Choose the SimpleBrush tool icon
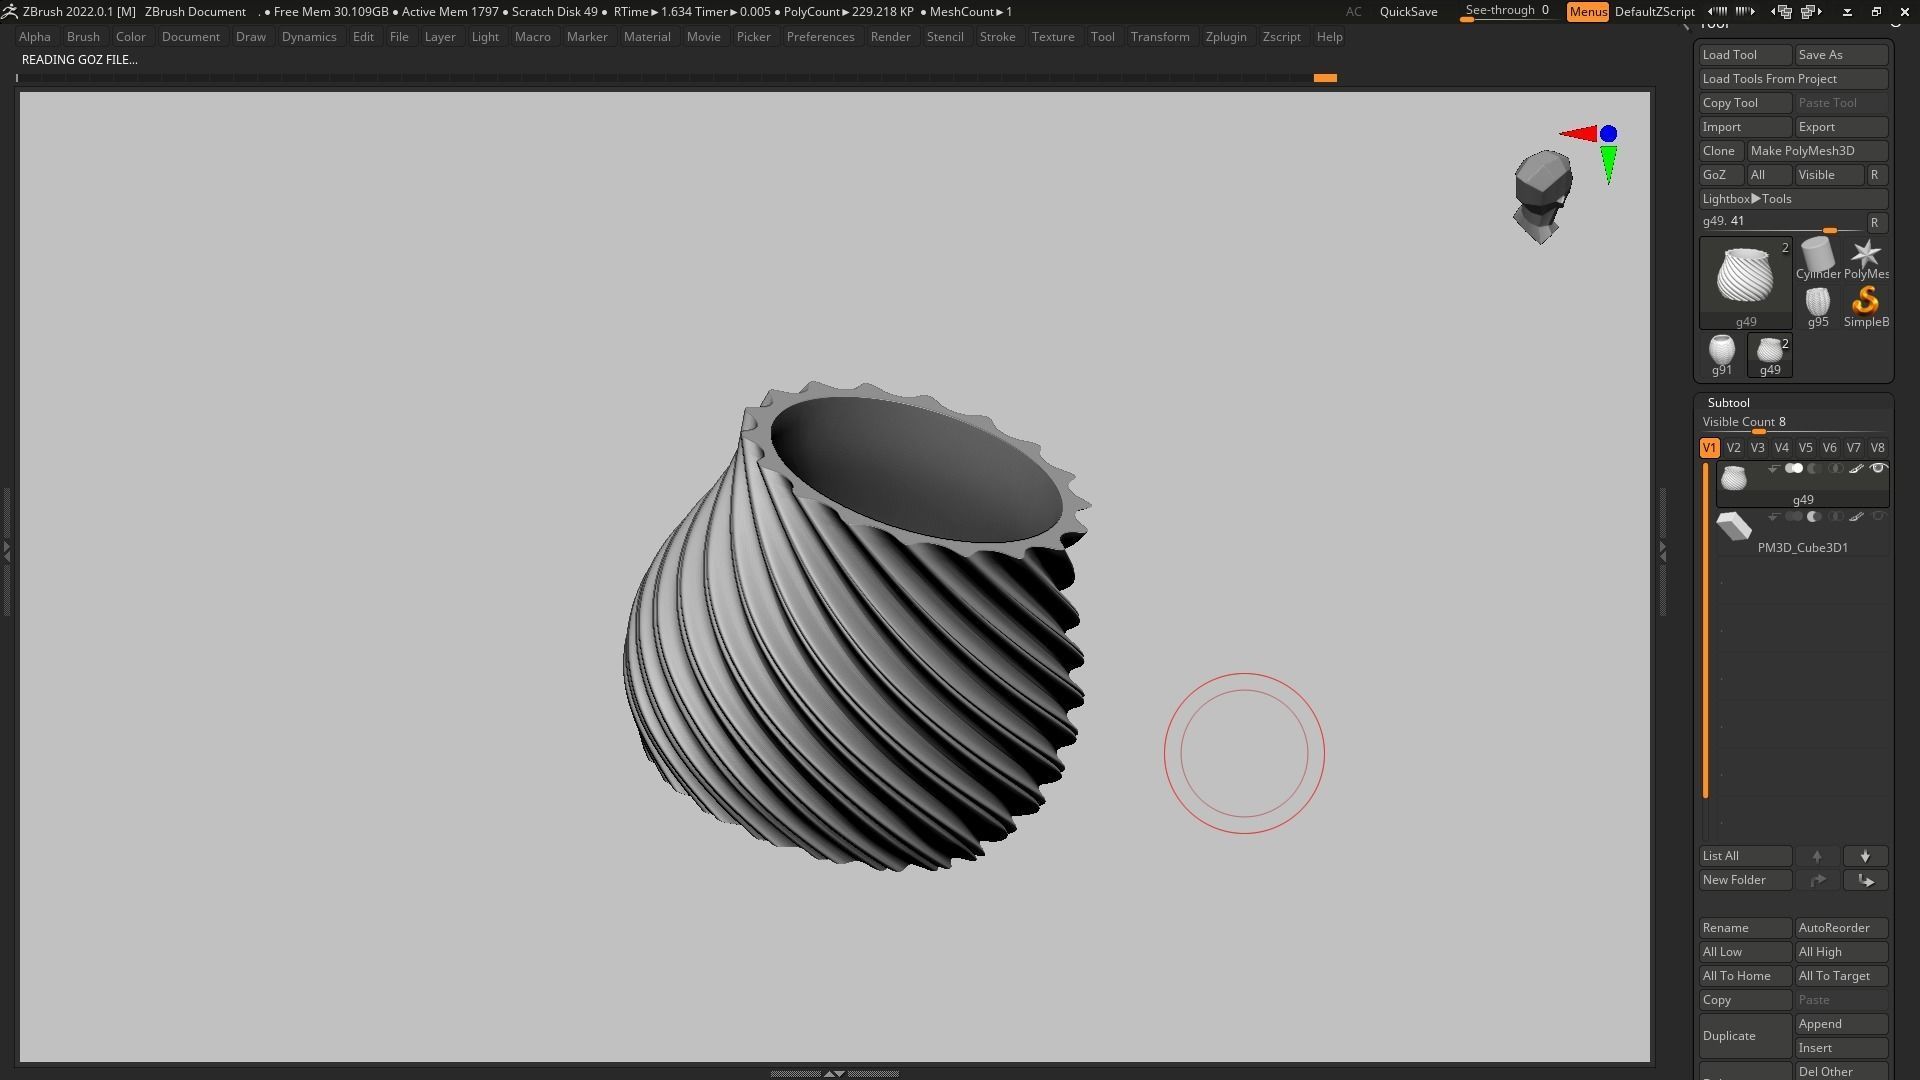1920x1080 pixels. coord(1866,307)
